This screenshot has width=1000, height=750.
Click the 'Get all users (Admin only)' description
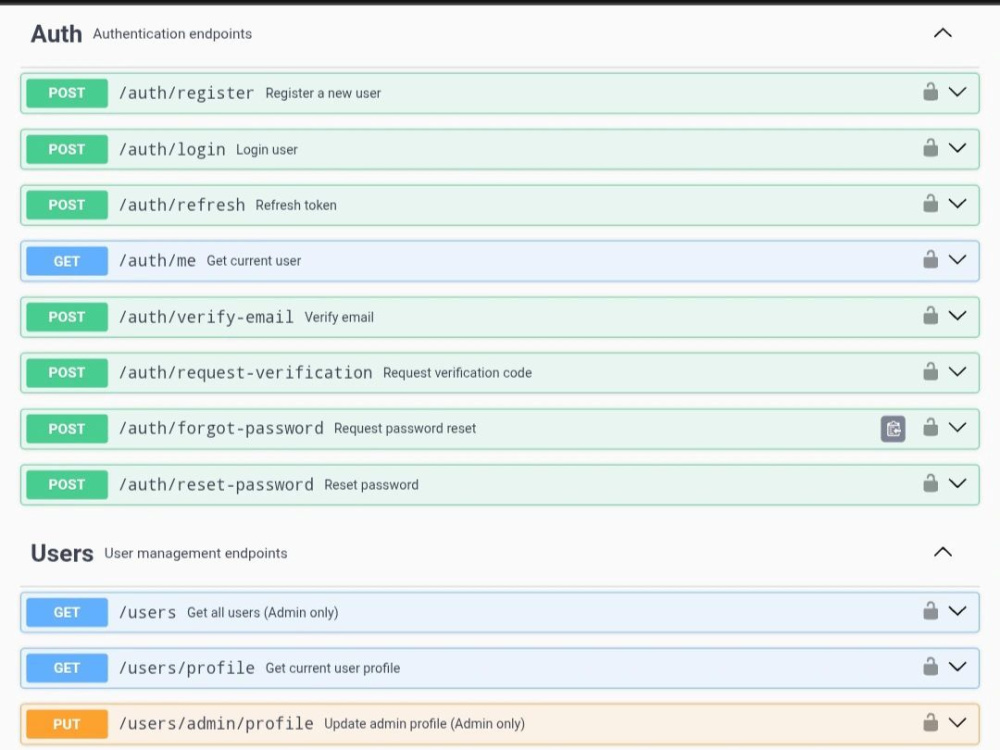coord(263,612)
